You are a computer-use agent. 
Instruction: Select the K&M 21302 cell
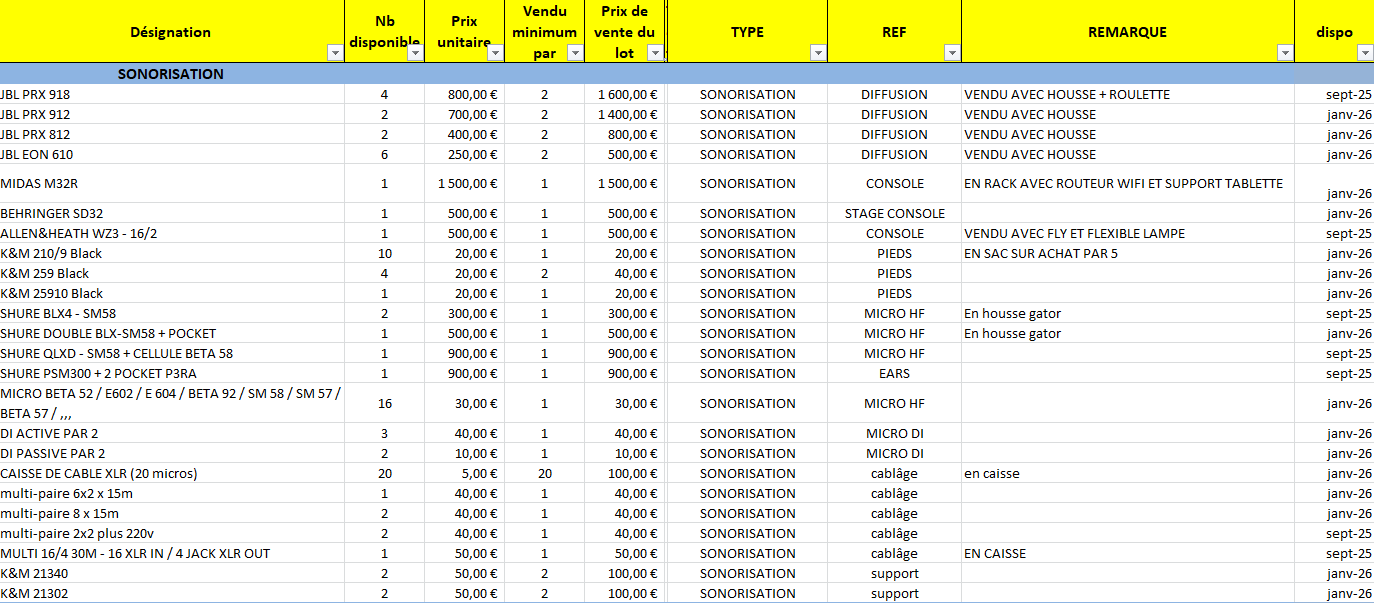point(171,593)
